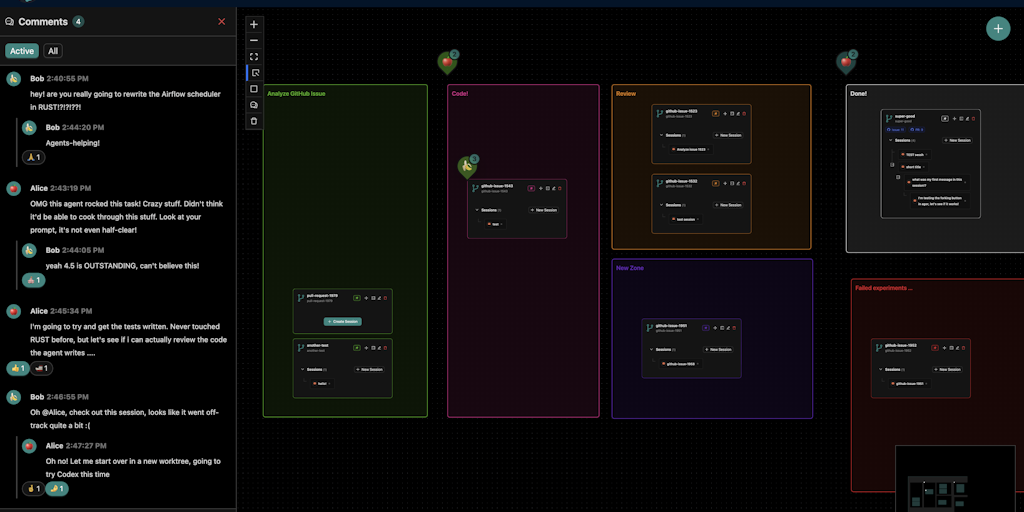1024x512 pixels.
Task: Select the trash eraser tool
Action: point(254,121)
